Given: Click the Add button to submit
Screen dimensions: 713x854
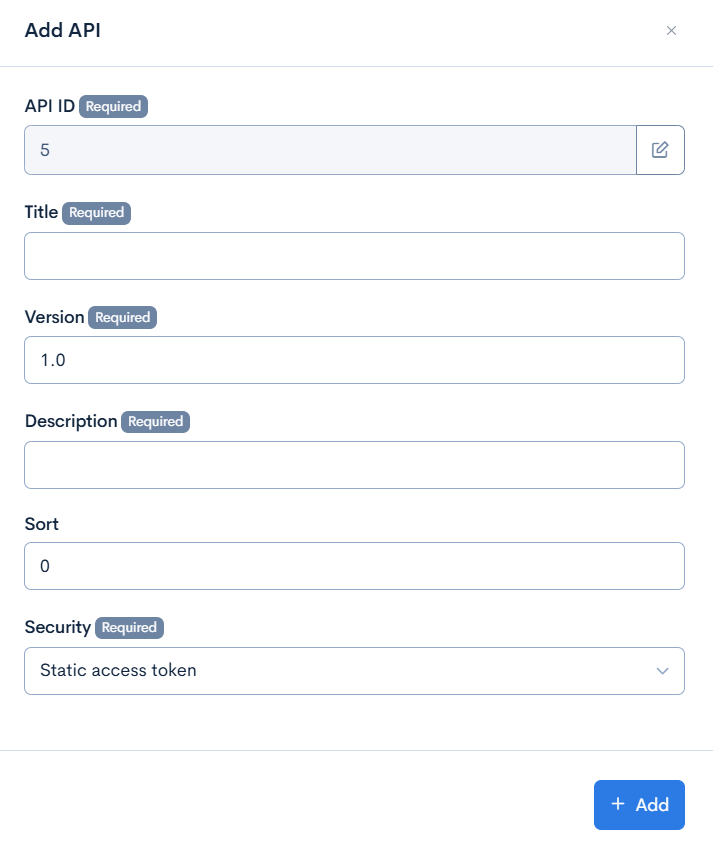Looking at the screenshot, I should (x=639, y=804).
